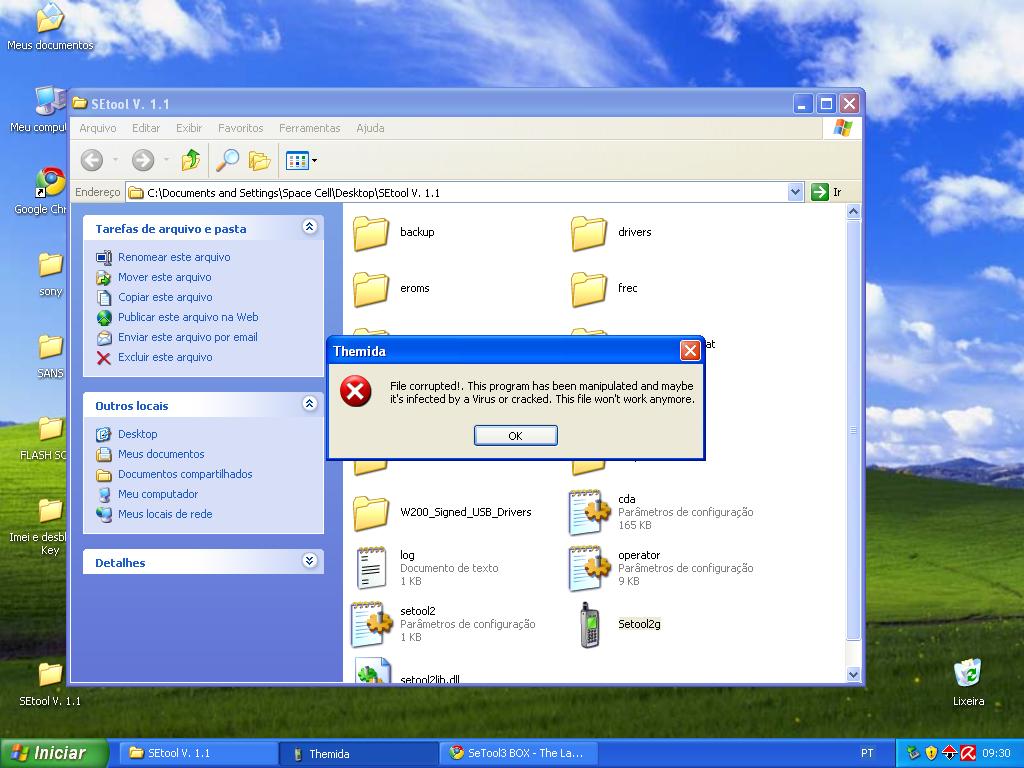Select the operator configuration file icon
1024x768 pixels.
(590, 569)
